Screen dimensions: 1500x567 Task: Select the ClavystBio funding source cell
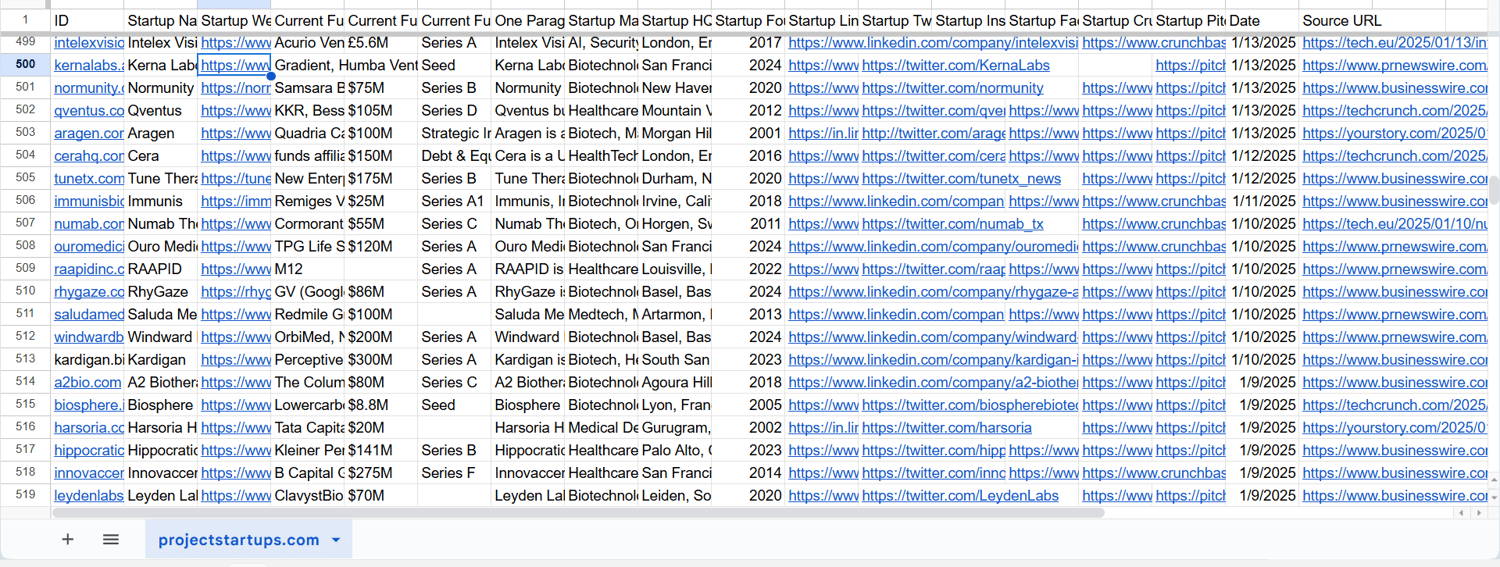coord(308,496)
